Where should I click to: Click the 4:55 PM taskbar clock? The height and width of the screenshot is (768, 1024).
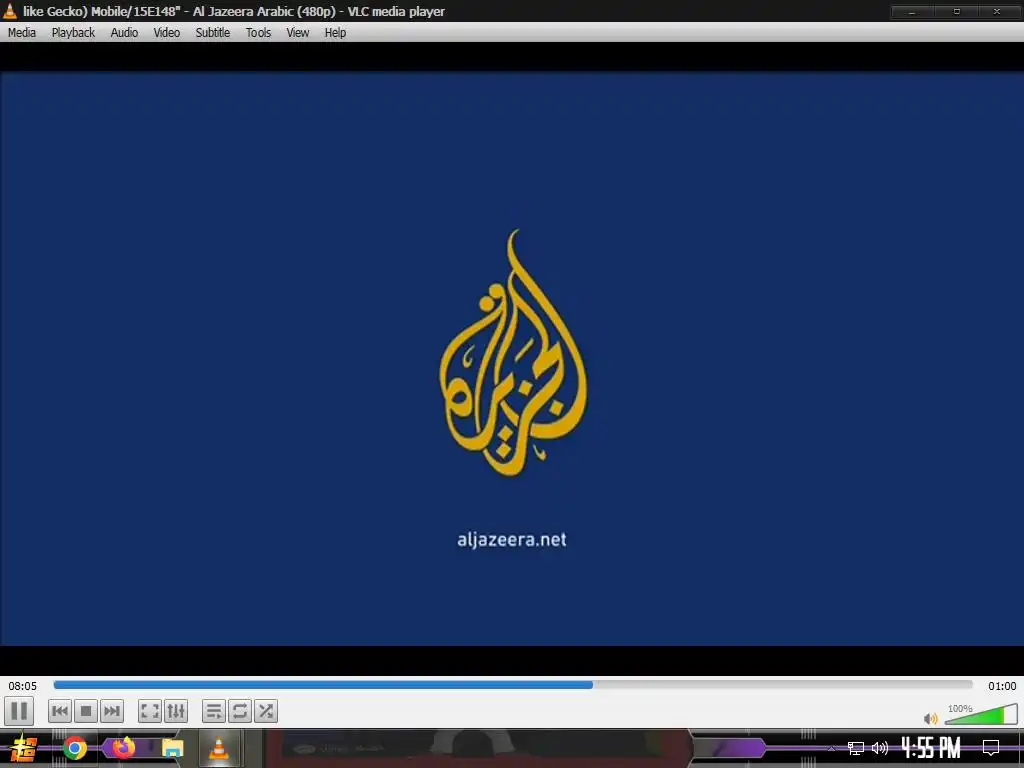point(931,748)
